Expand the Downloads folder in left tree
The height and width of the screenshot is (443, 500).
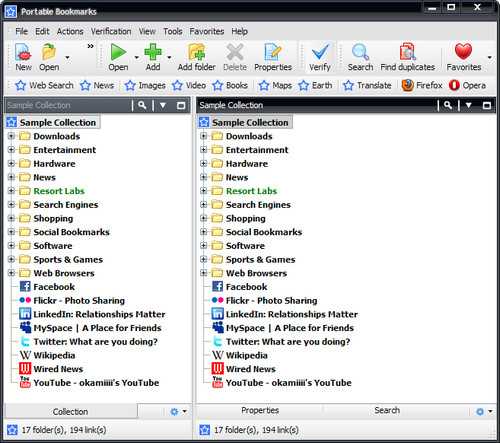point(11,136)
